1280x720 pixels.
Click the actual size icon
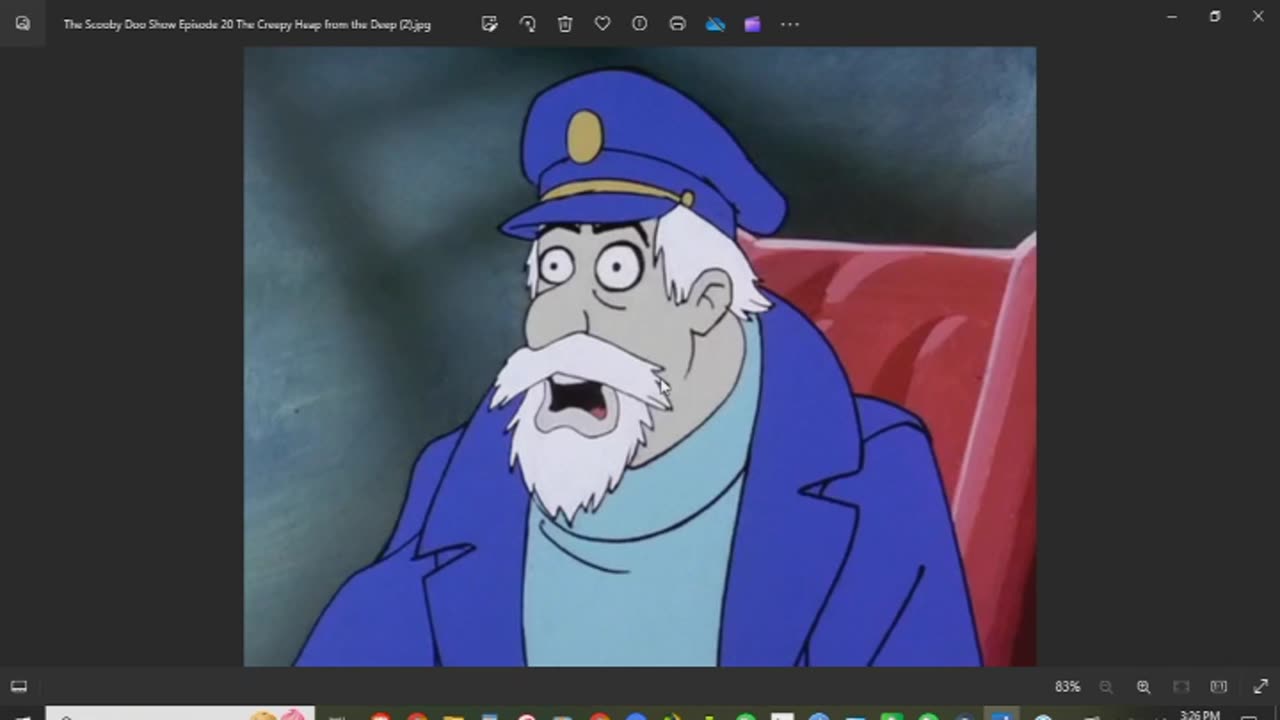pos(1218,687)
